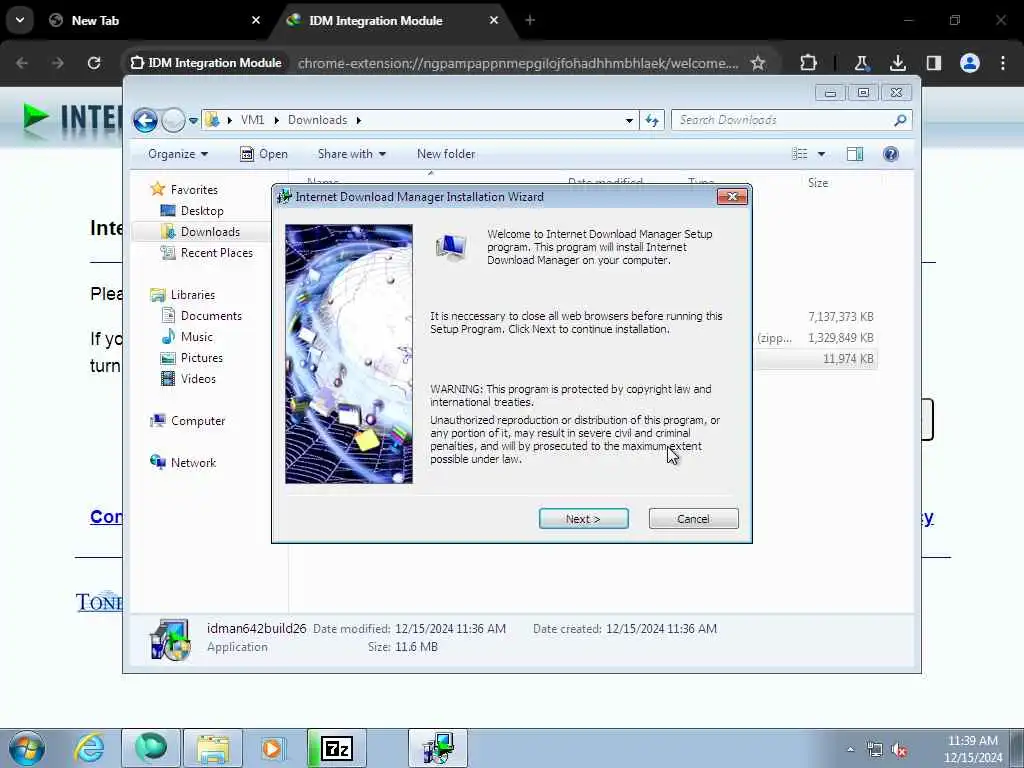Go back in the Explorer window
This screenshot has height=768, width=1024.
click(145, 120)
